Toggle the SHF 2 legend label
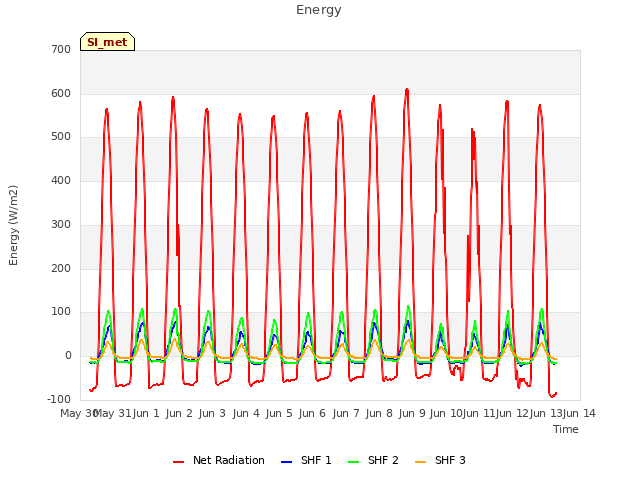 pos(383,460)
